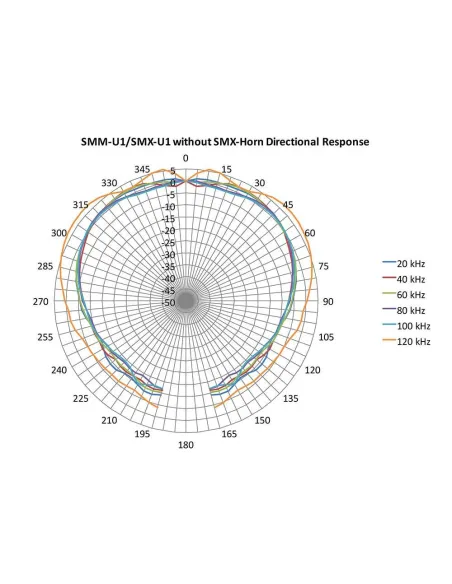Click the 180 degree angle label
The width and height of the screenshot is (452, 584).
186,445
